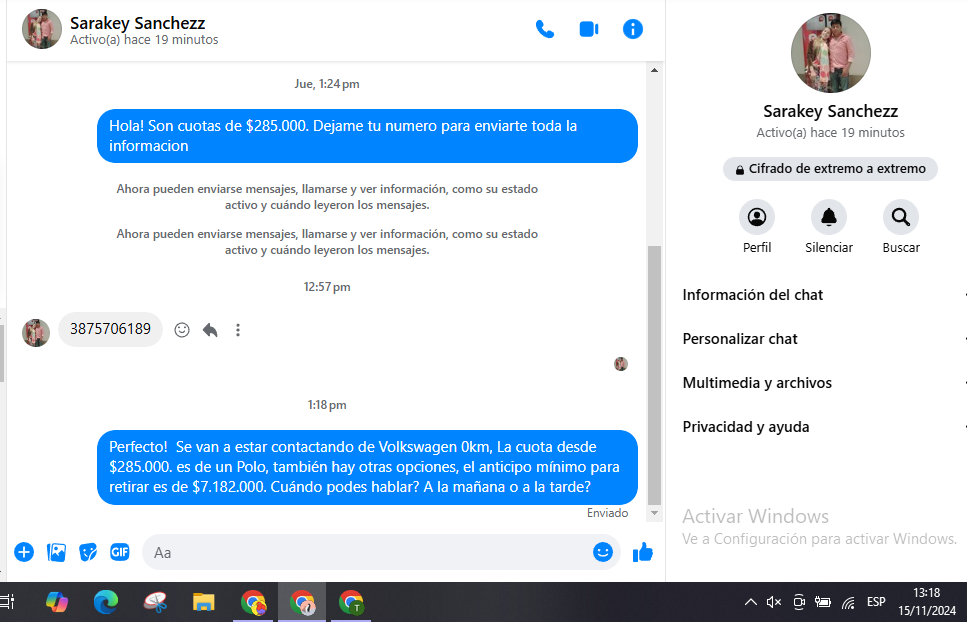Search the conversation with Buscar
This screenshot has width=967, height=622.
click(900, 218)
